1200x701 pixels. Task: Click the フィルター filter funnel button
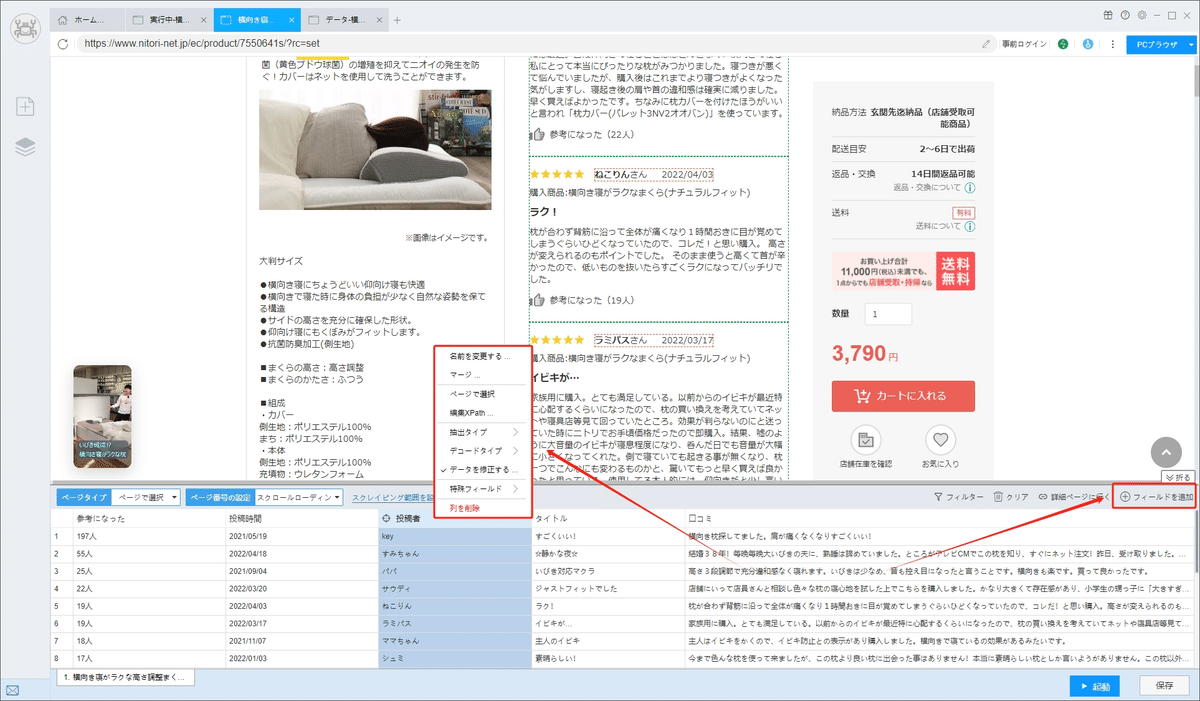(958, 496)
